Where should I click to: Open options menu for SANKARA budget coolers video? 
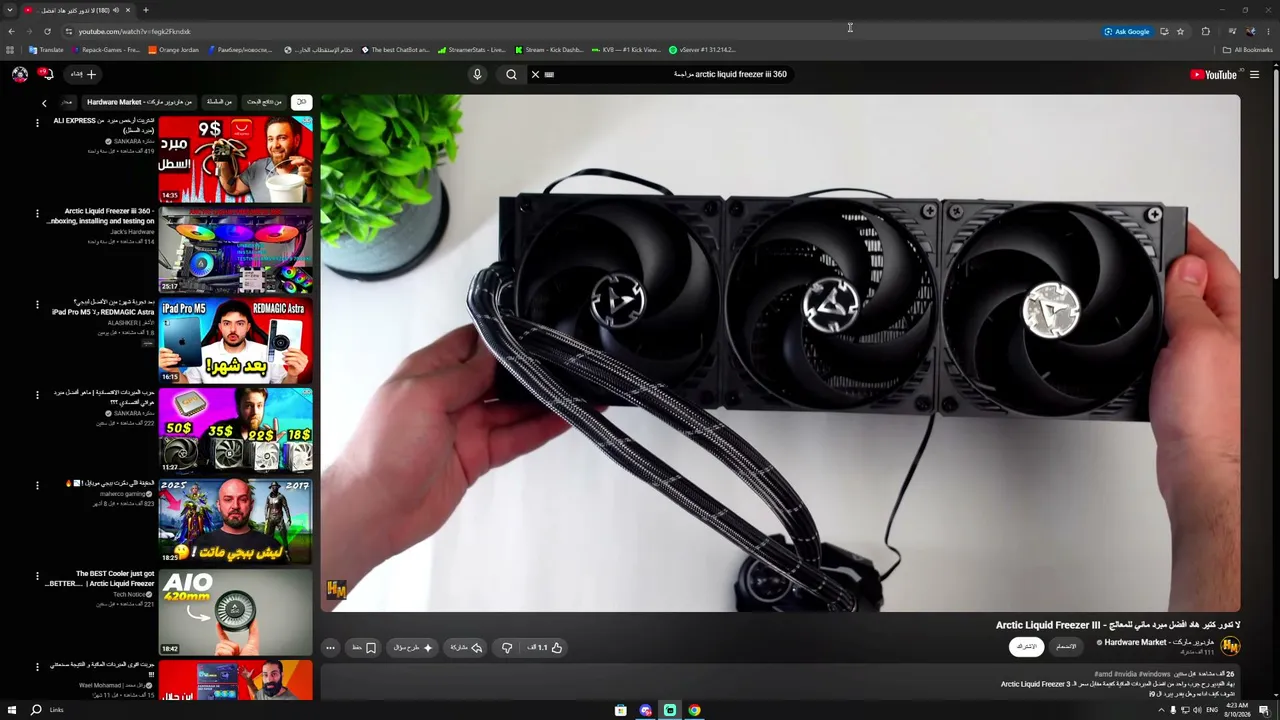tap(37, 395)
